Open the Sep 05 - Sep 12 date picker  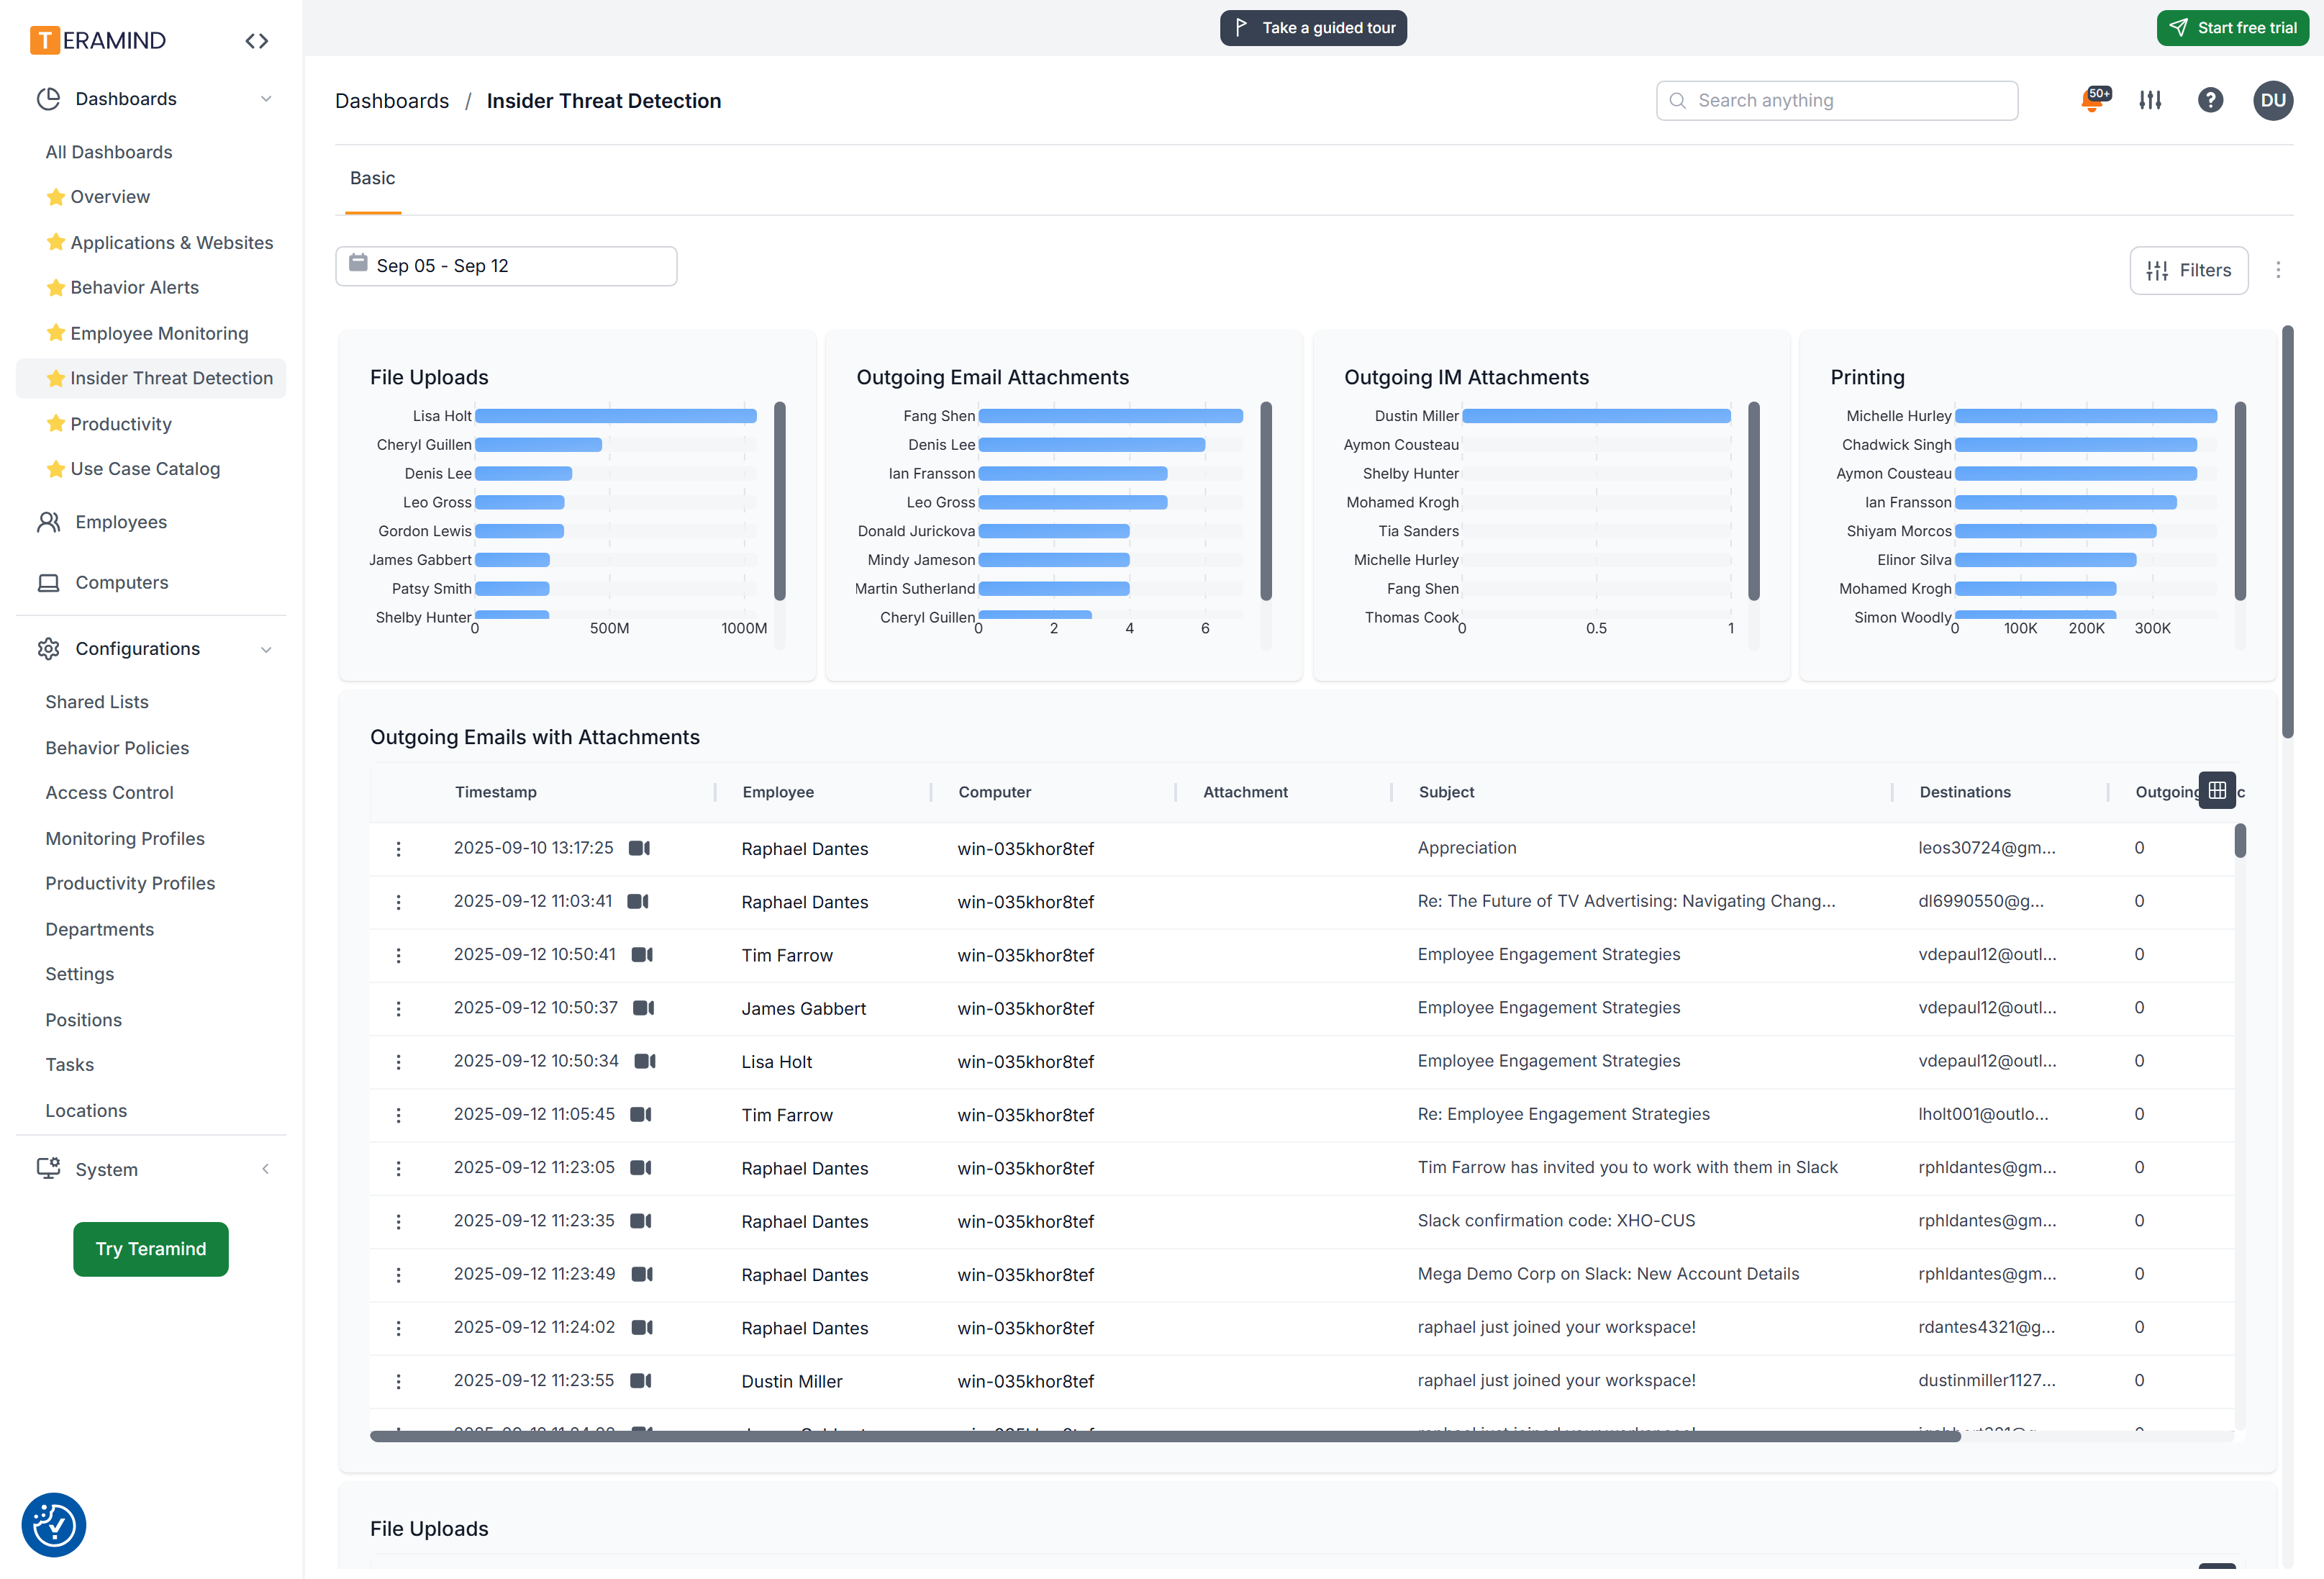pos(506,266)
